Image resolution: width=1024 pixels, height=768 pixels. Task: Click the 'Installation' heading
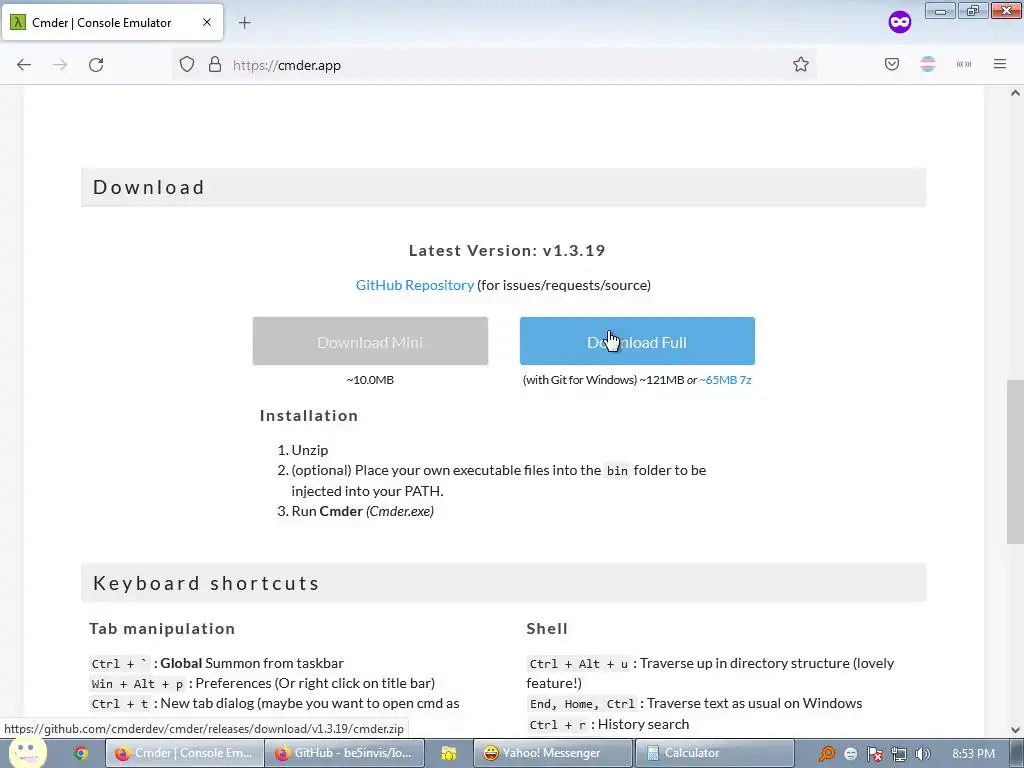(x=309, y=415)
